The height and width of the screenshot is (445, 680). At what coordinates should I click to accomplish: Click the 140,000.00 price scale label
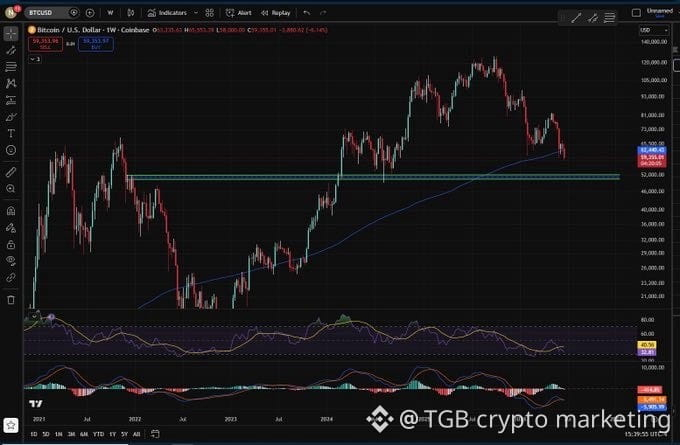point(654,42)
